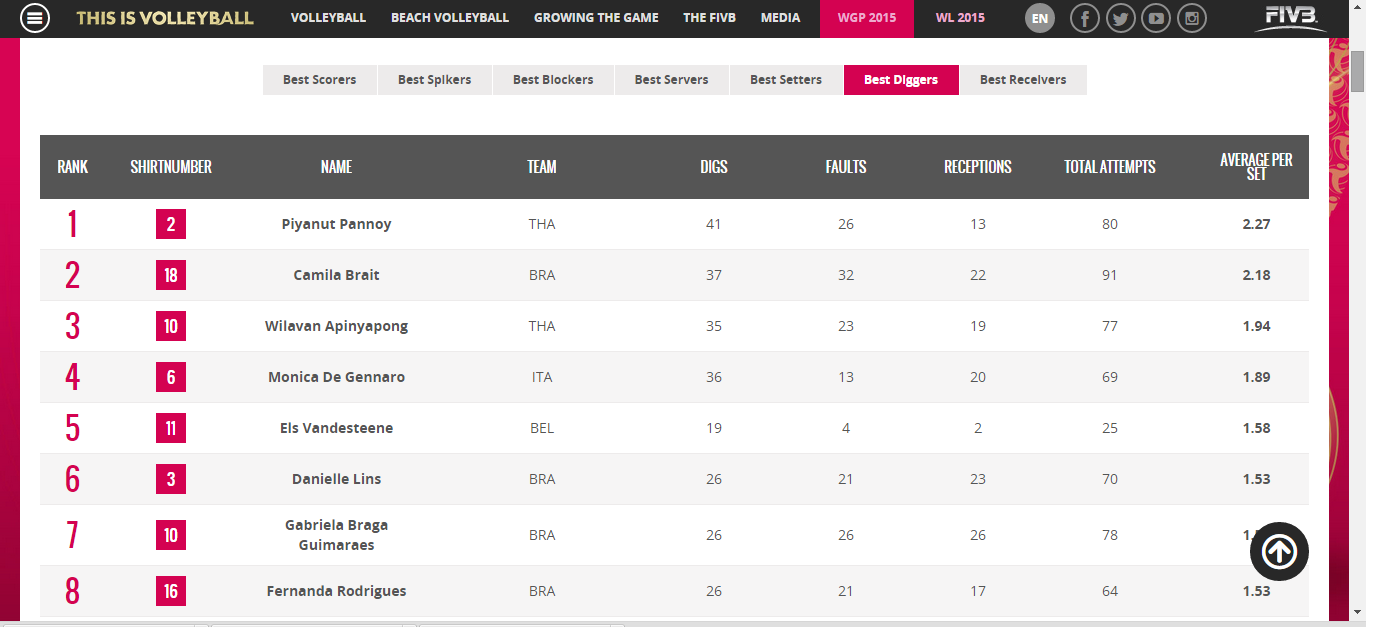The image size is (1380, 627).
Task: Open FIVB YouTube channel icon
Action: click(1155, 18)
